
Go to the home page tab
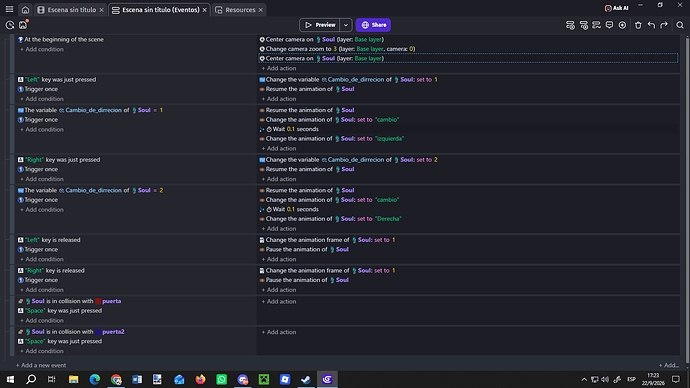point(26,10)
